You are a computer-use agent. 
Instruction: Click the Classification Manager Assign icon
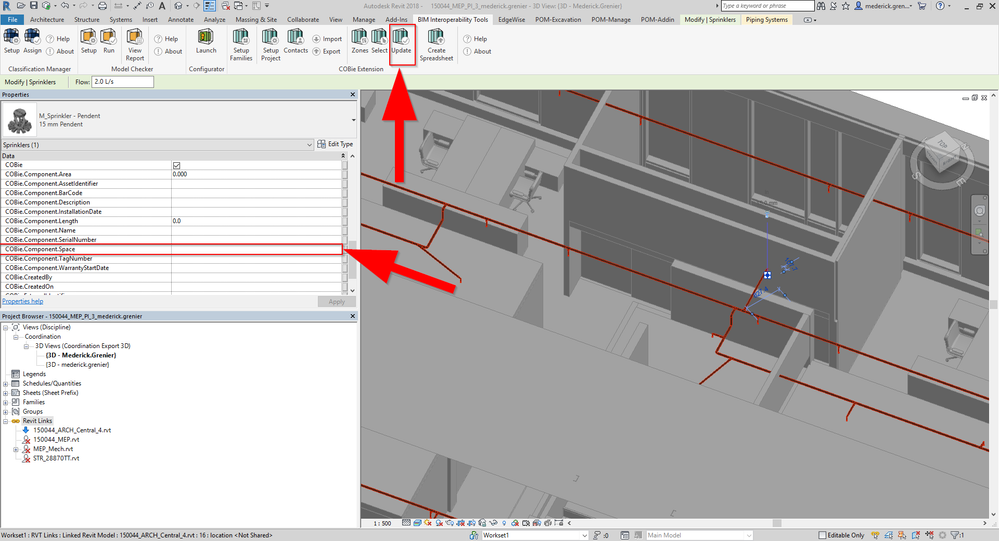[x=32, y=41]
